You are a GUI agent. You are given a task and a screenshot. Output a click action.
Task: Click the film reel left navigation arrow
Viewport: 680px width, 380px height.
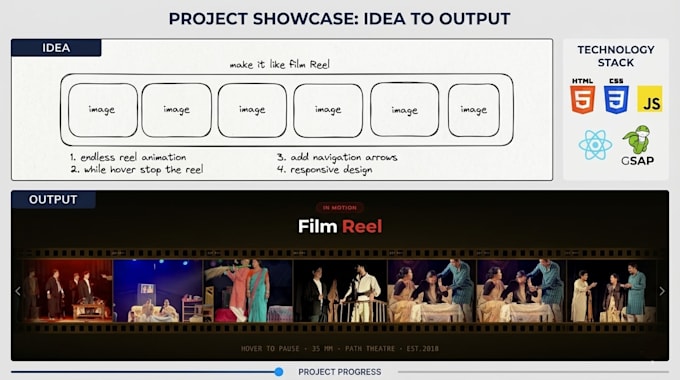18,291
